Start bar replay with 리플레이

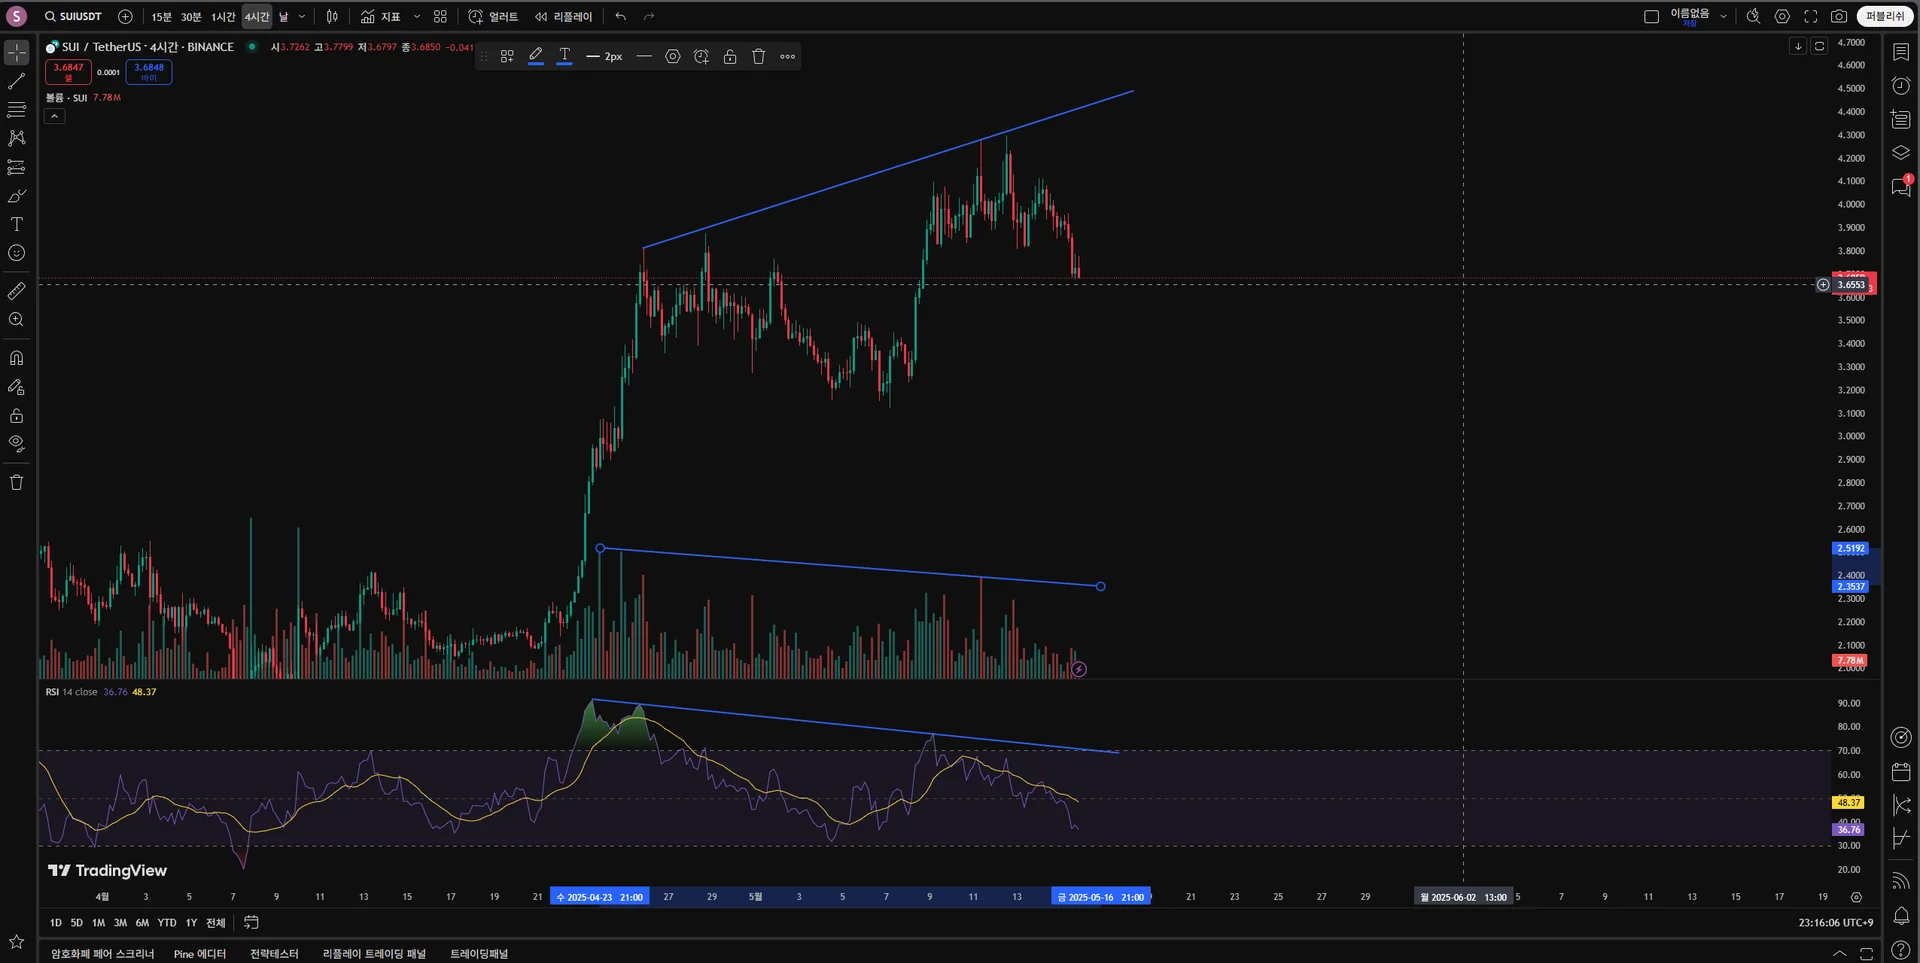point(563,17)
